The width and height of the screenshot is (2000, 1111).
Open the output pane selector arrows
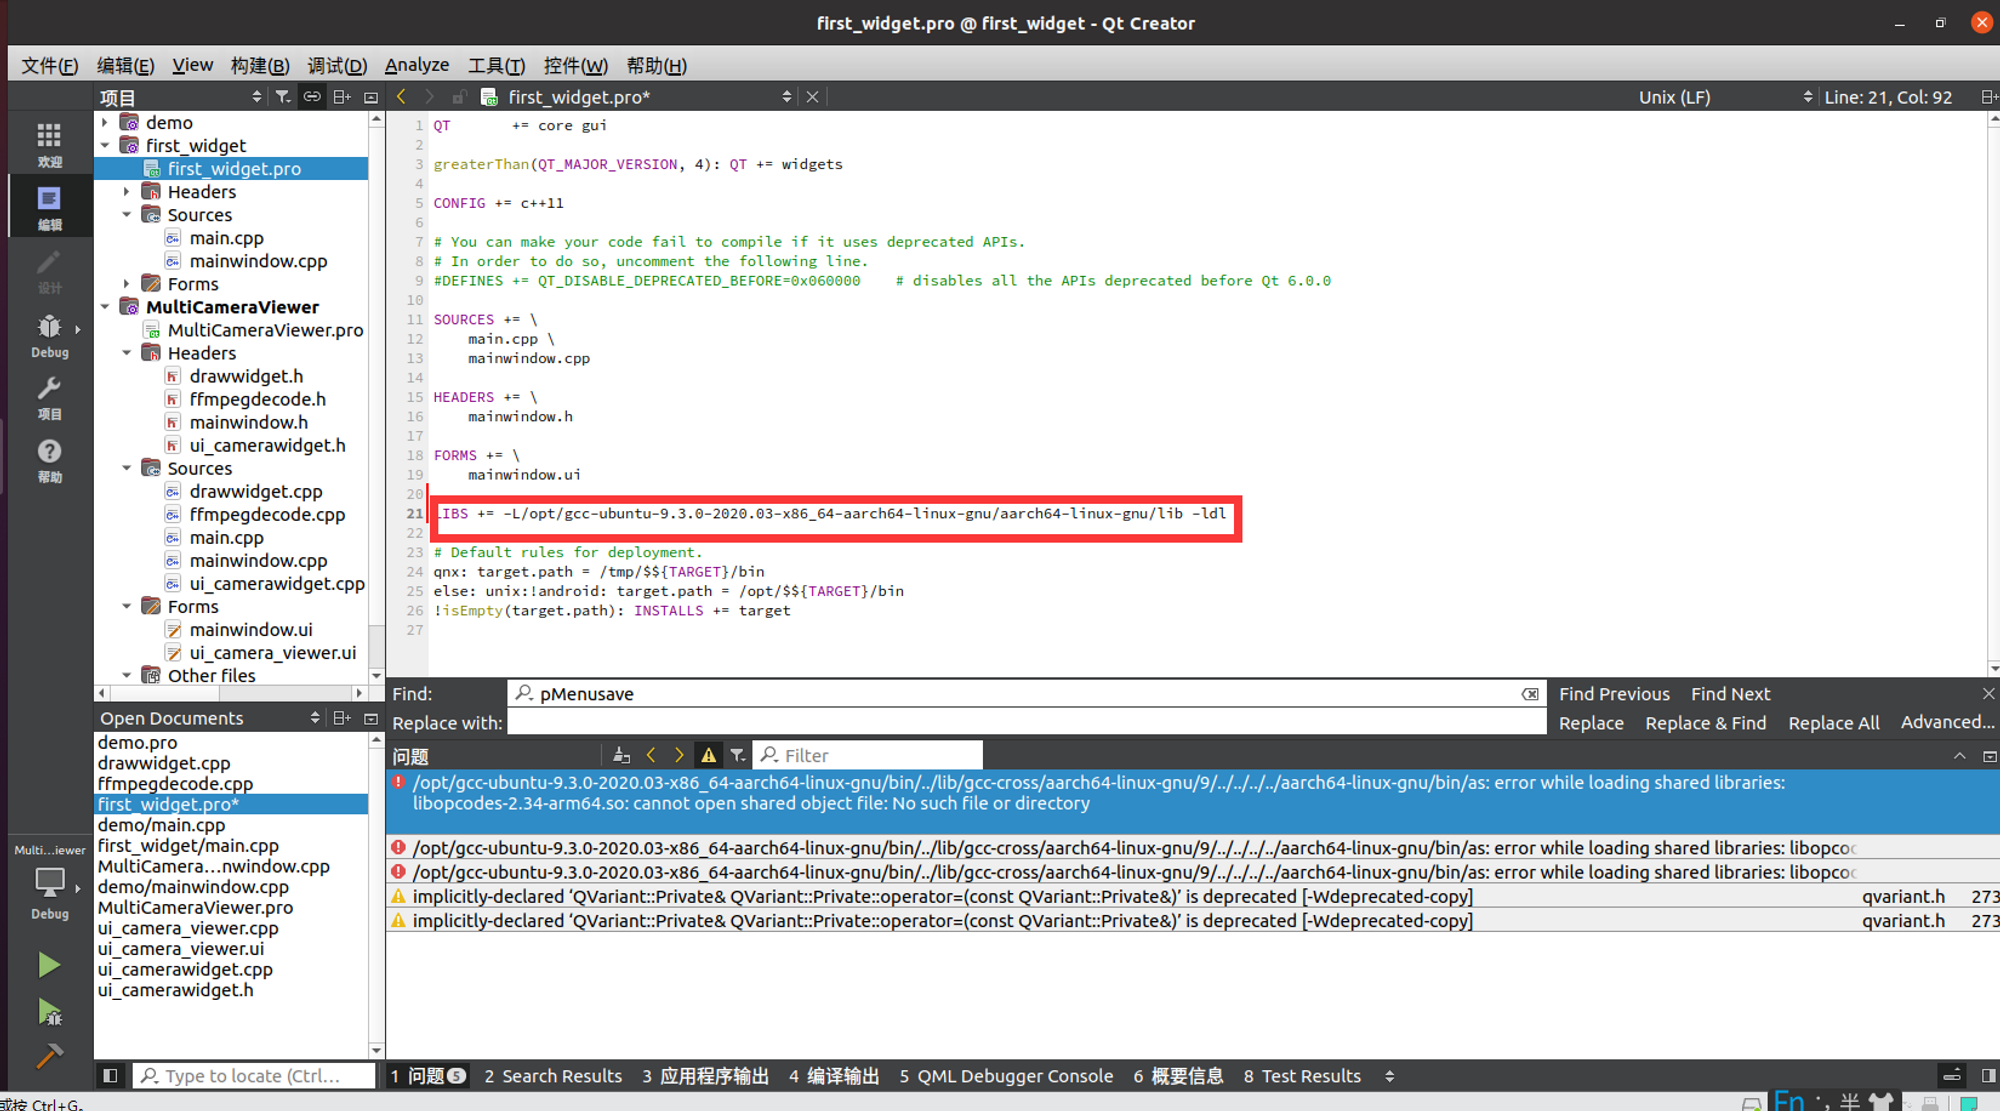coord(1389,1076)
